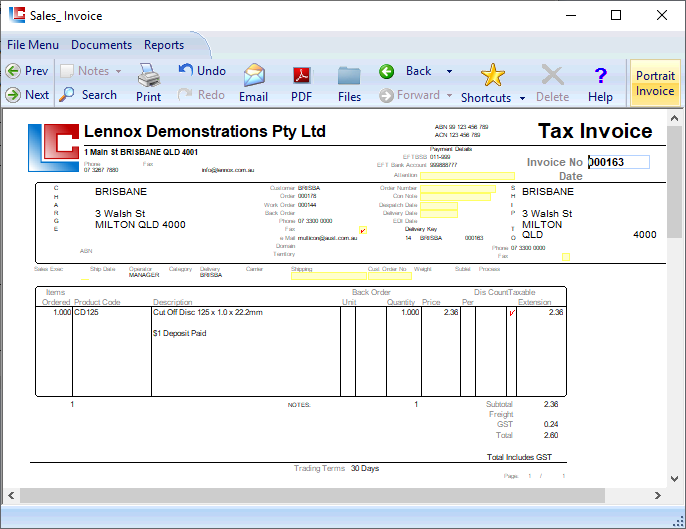
Task: Click the vertical scrollbar thumb
Action: 674,182
